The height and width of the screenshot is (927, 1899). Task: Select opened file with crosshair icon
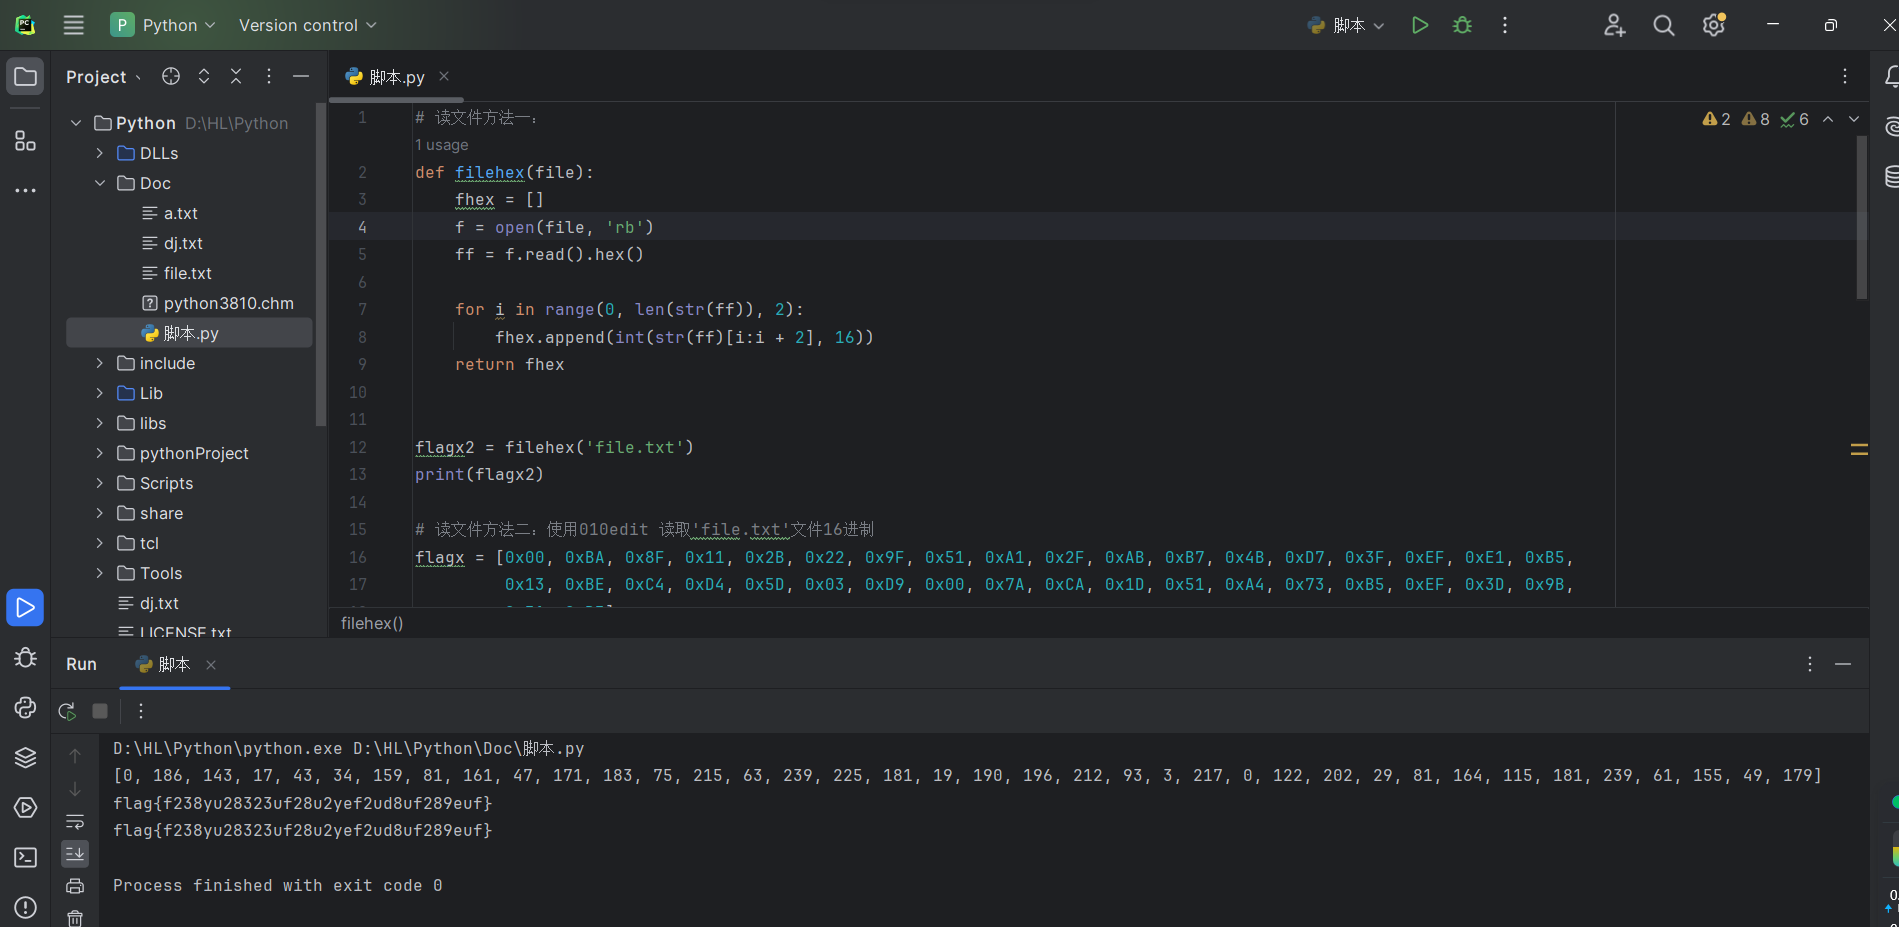point(171,76)
